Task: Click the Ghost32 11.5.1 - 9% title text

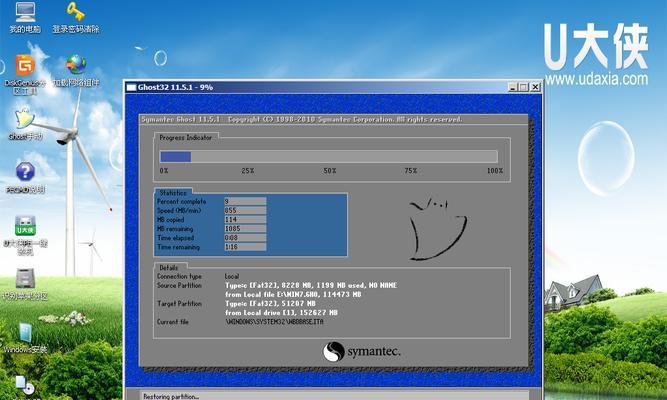Action: [x=175, y=87]
